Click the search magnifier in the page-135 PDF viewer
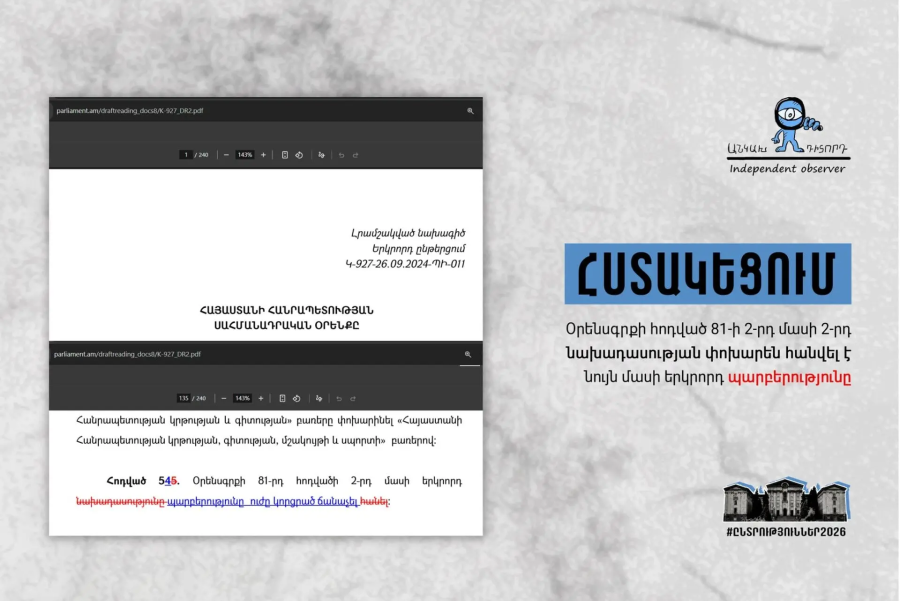 pyautogui.click(x=467, y=354)
